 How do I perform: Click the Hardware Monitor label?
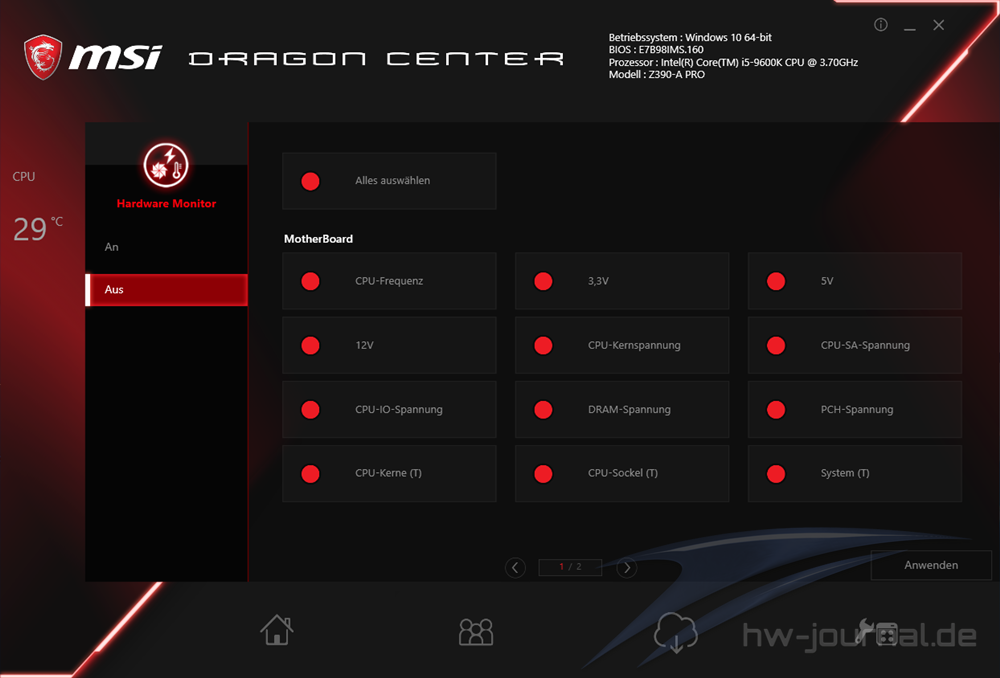pos(166,203)
